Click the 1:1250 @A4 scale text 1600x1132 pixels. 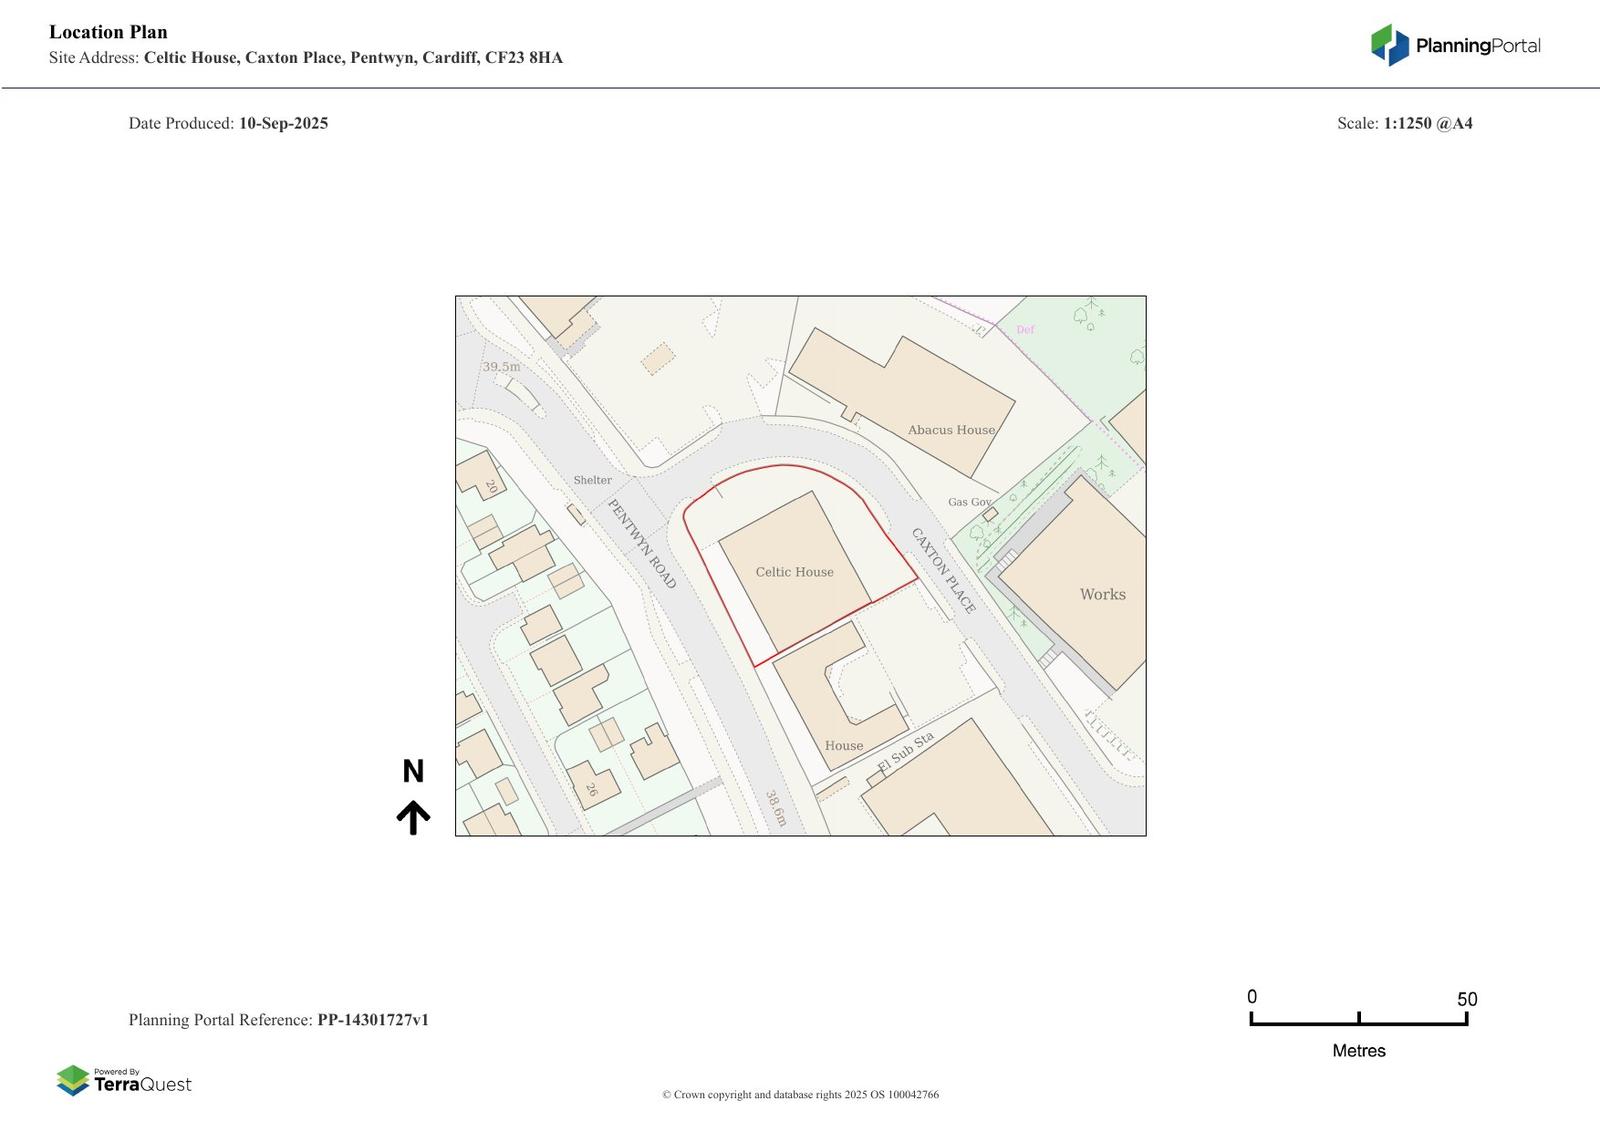coord(1427,123)
